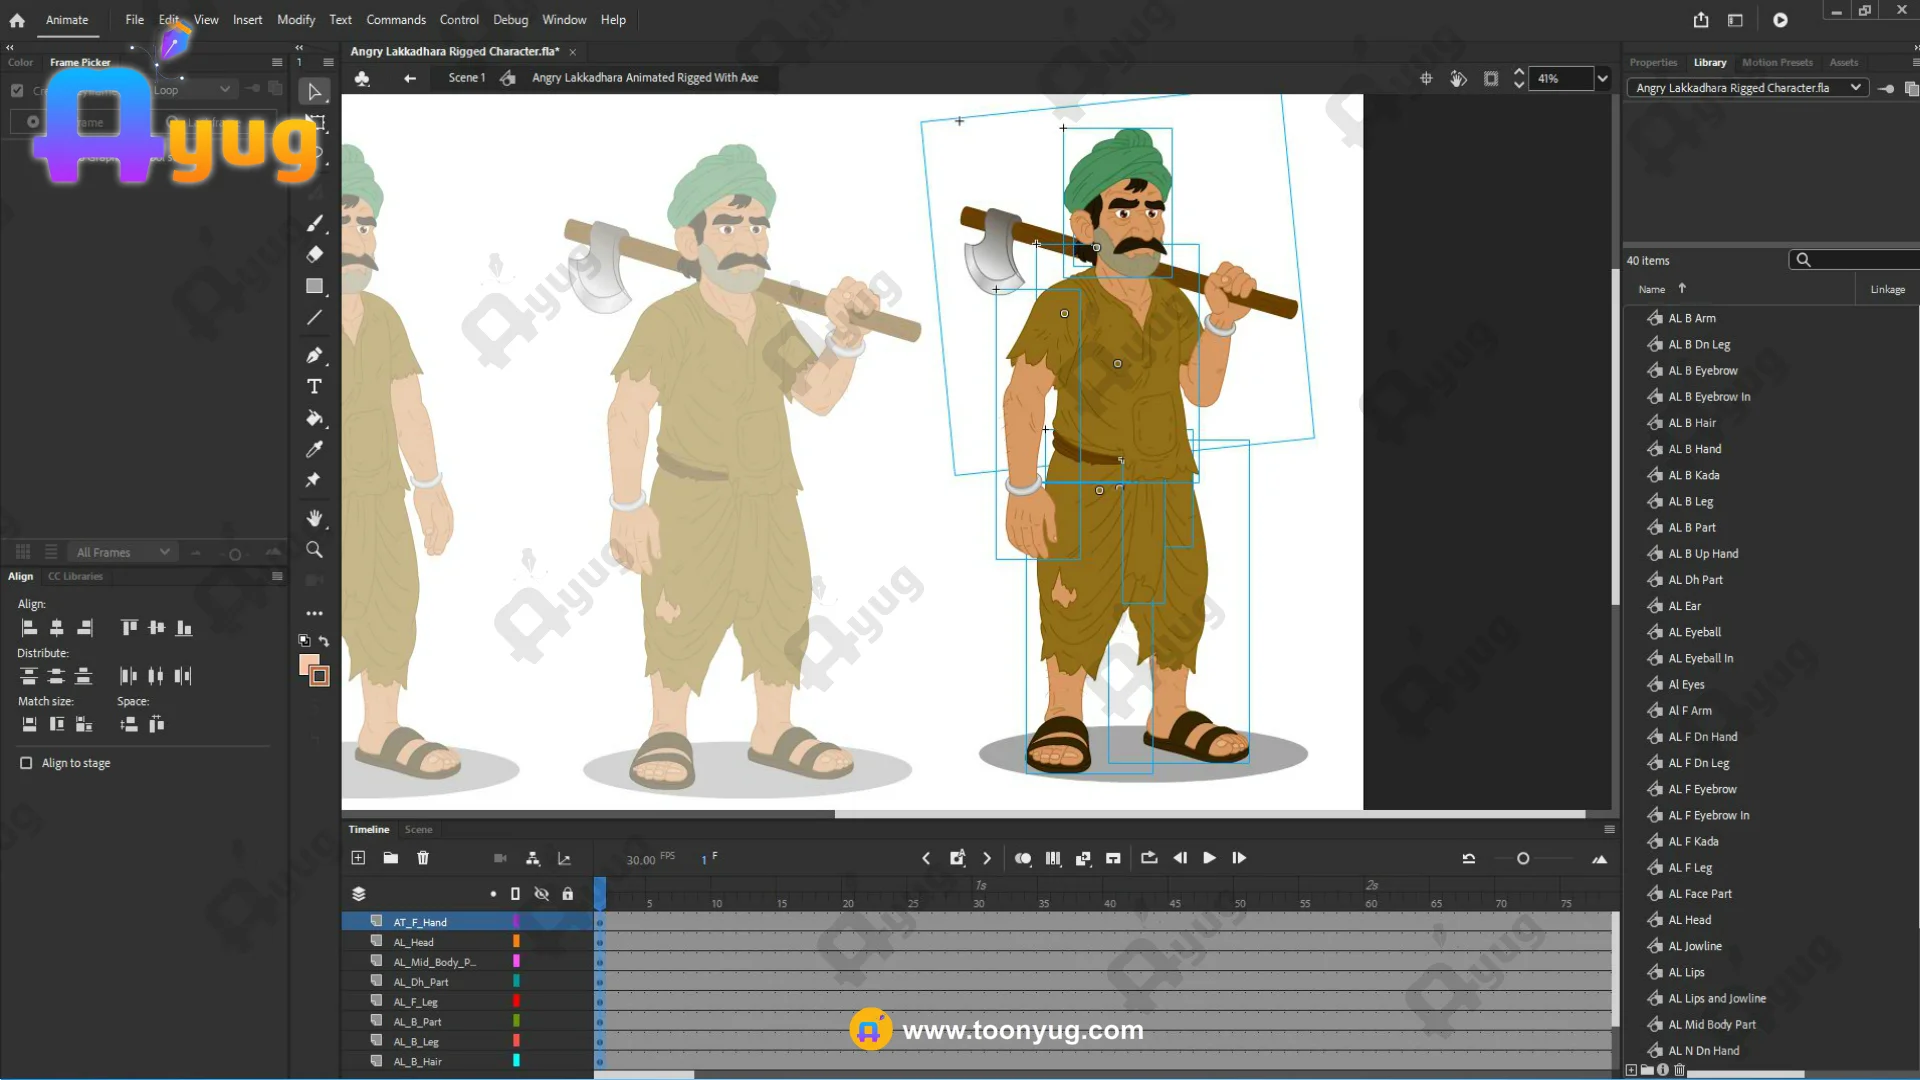Viewport: 1920px width, 1080px height.
Task: Select the Rectangle tool
Action: pyautogui.click(x=314, y=286)
